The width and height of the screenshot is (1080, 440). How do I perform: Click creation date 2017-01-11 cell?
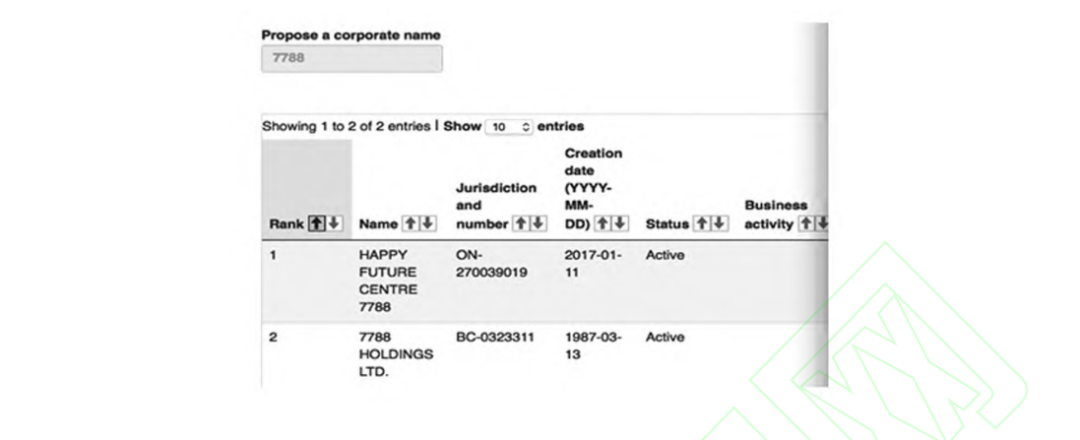click(593, 264)
